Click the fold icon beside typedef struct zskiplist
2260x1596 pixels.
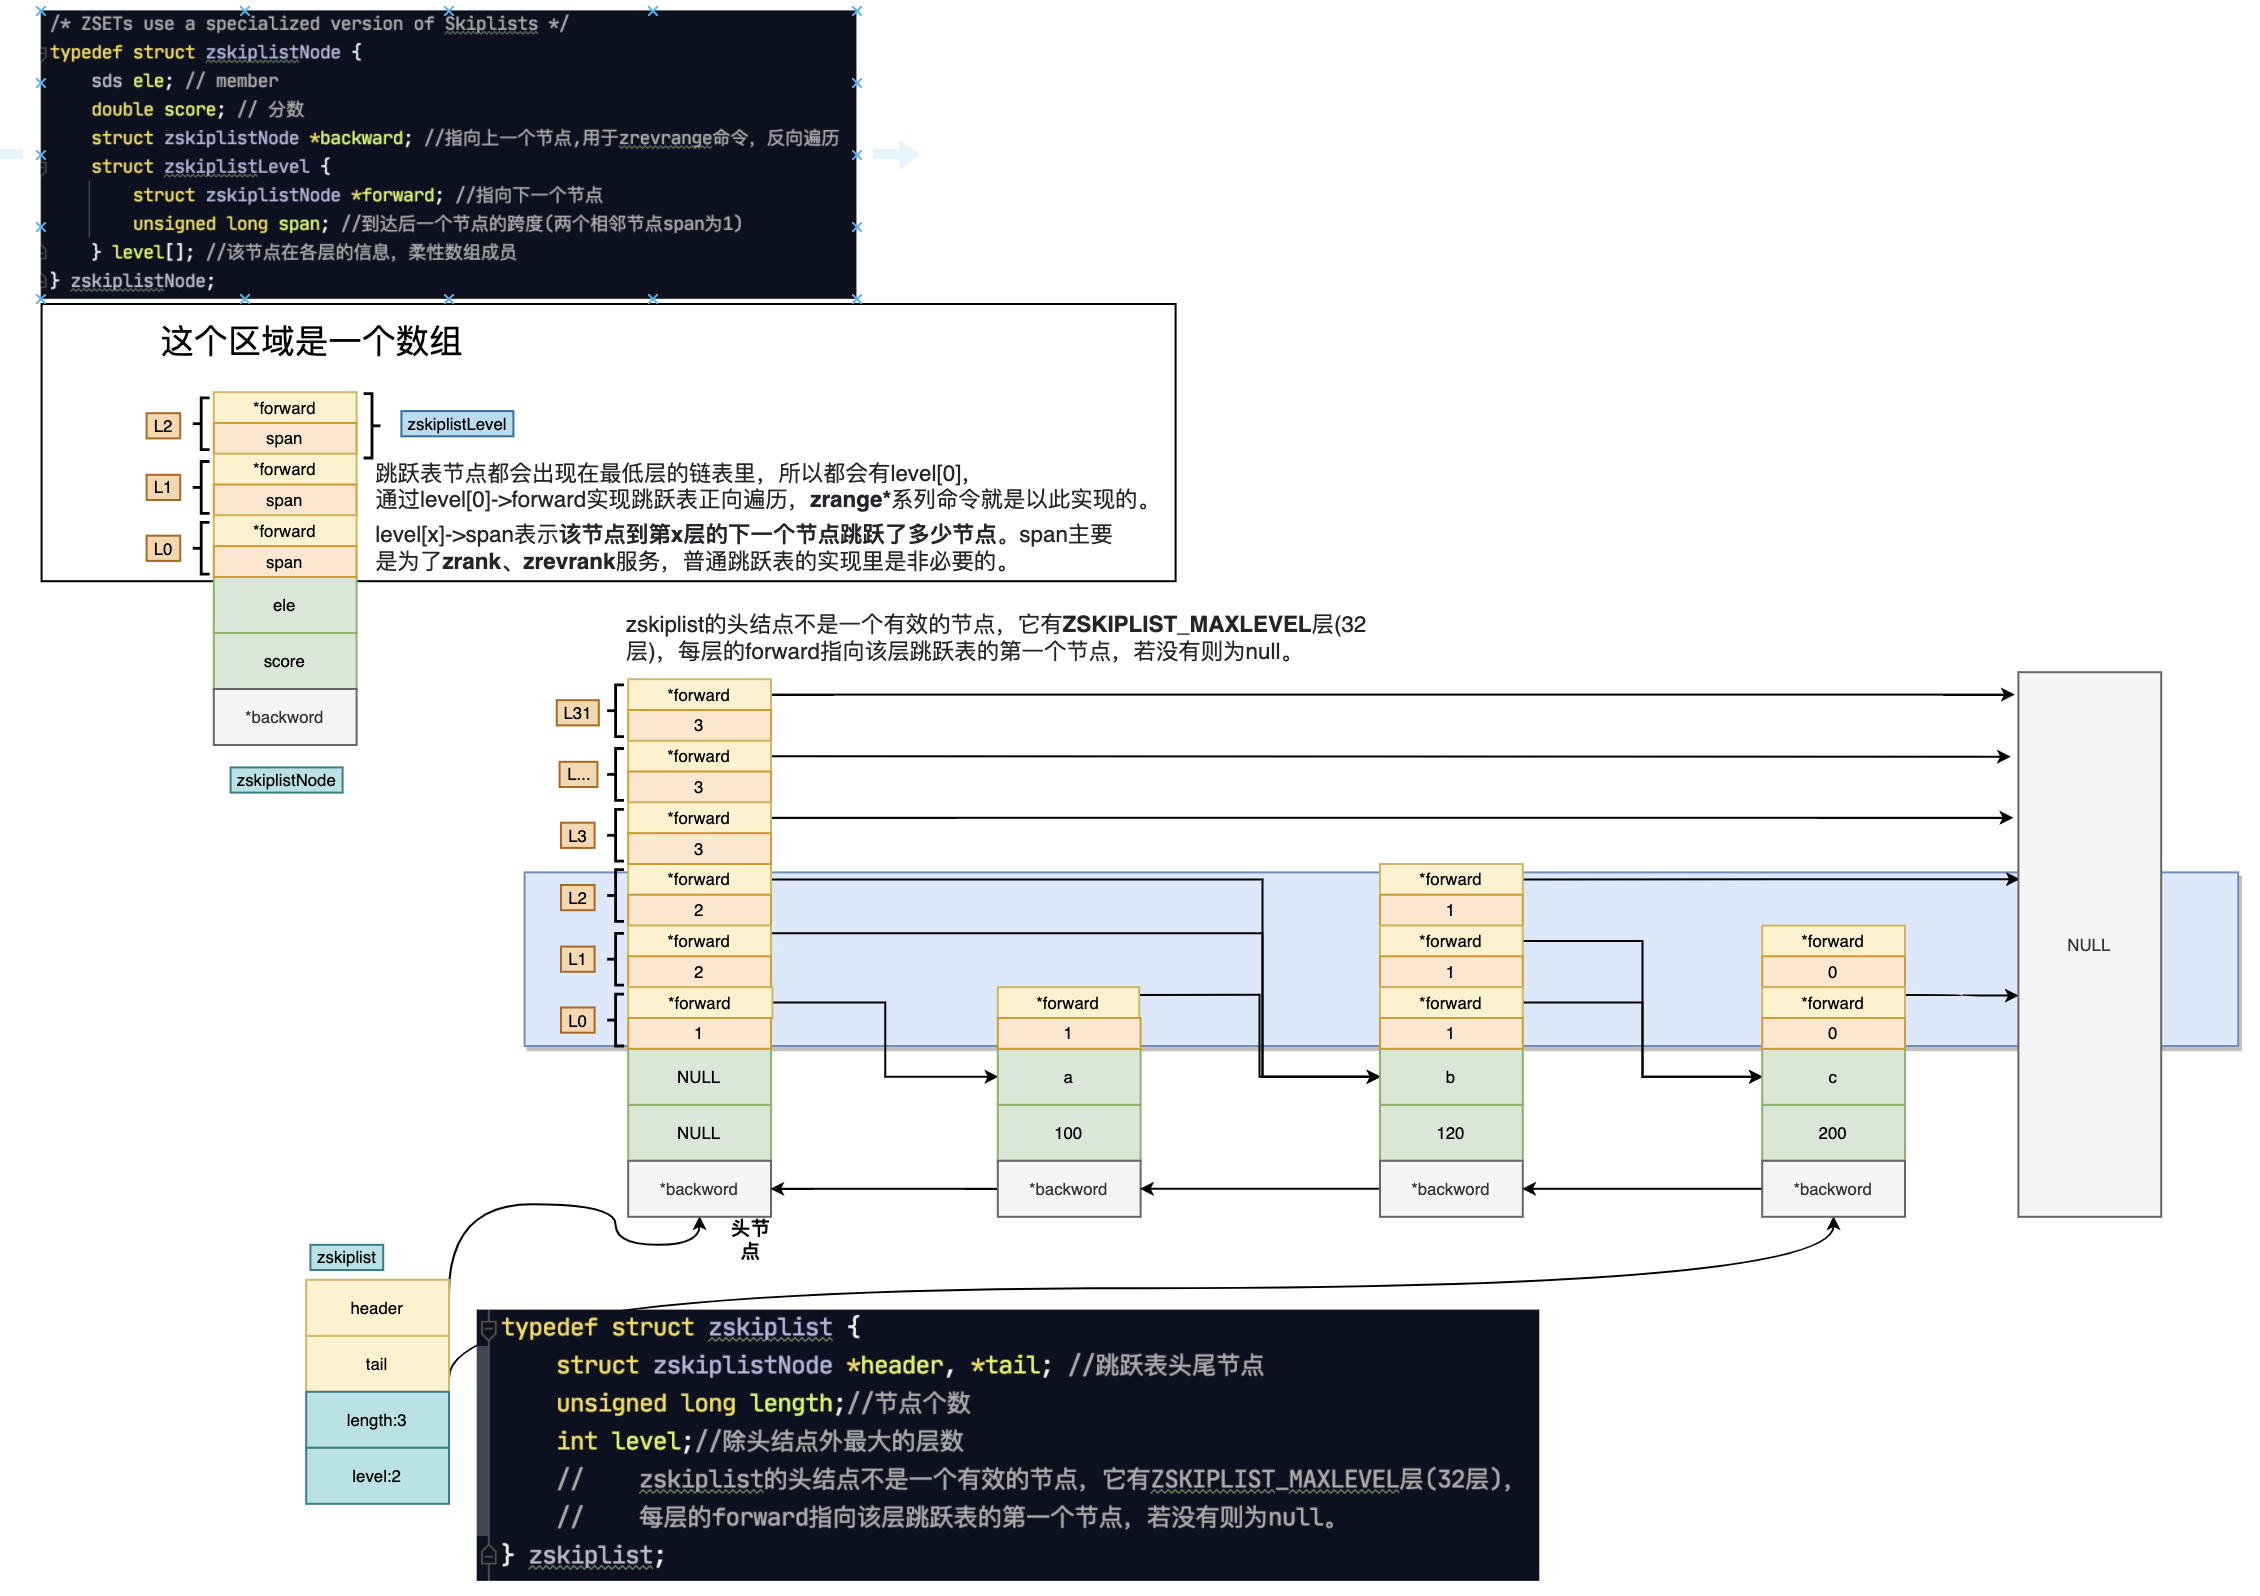pyautogui.click(x=489, y=1328)
